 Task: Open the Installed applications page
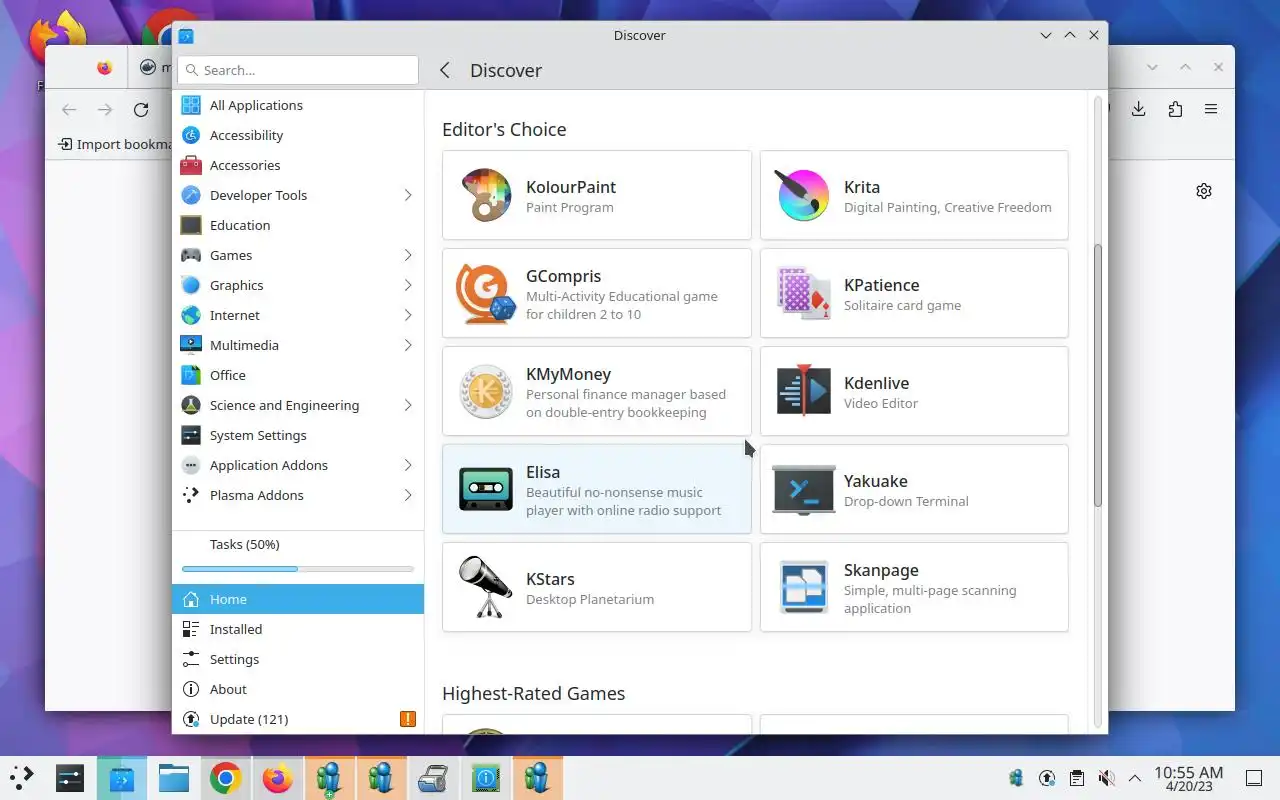click(298, 629)
